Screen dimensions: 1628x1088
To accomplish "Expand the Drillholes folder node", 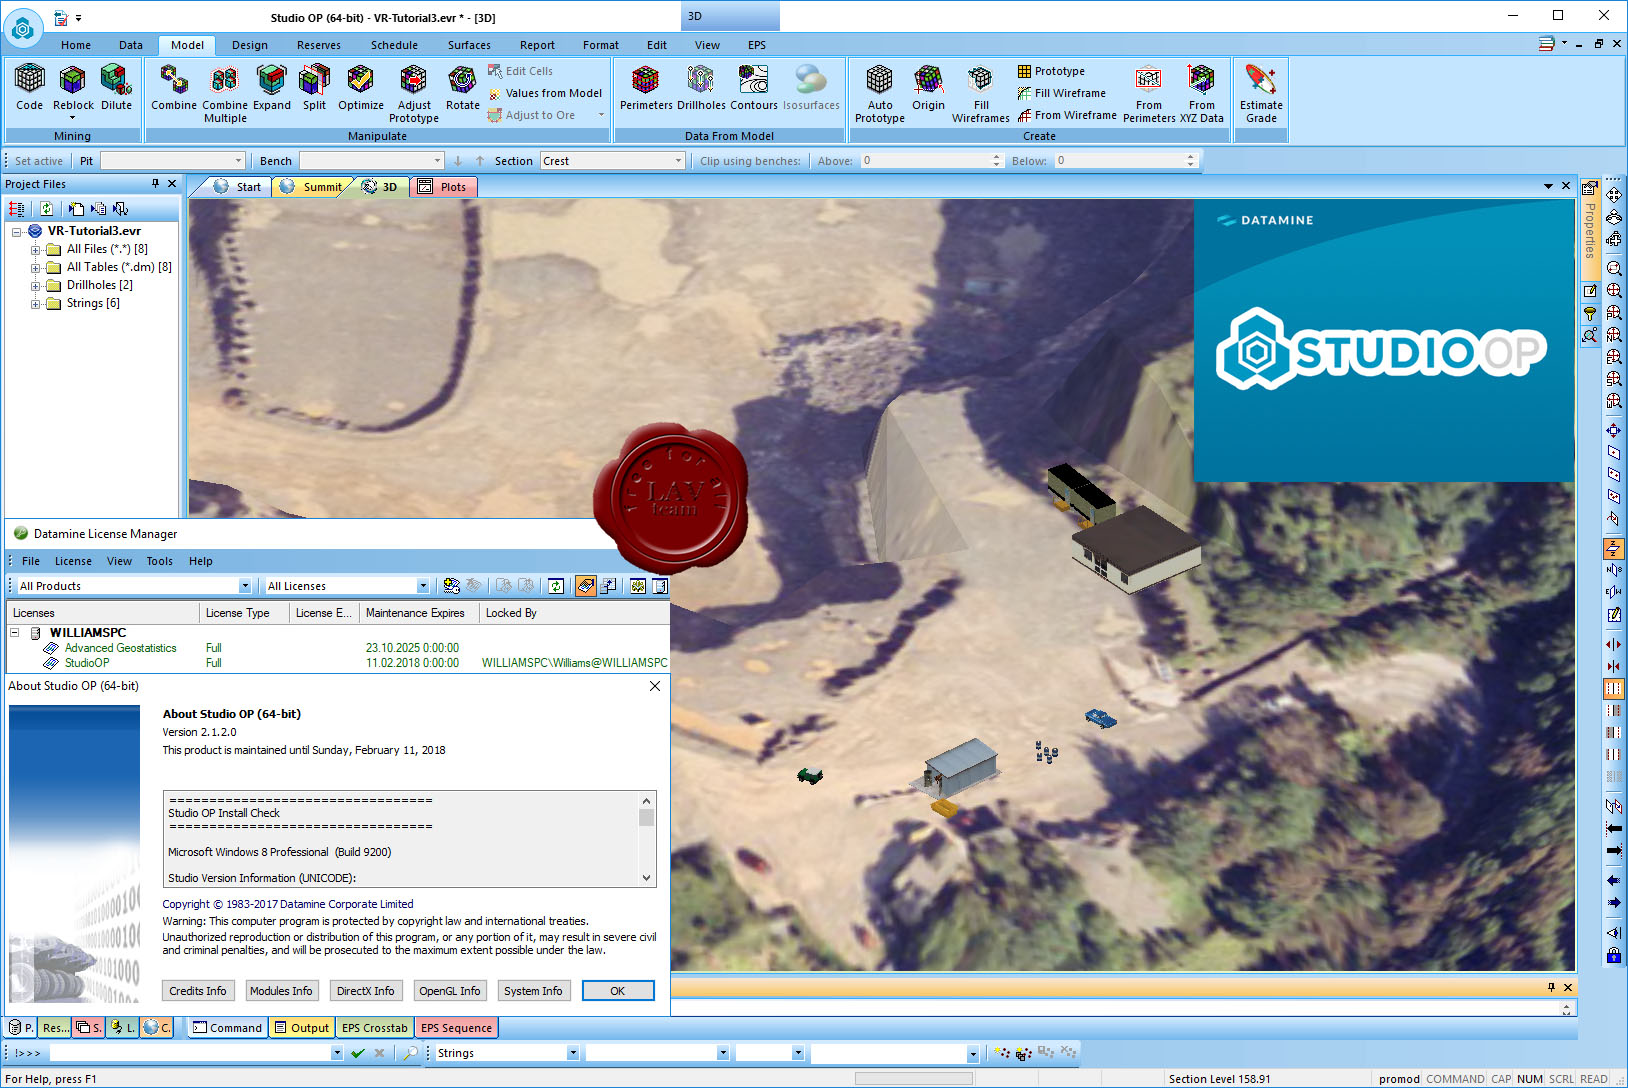I will tap(35, 285).
